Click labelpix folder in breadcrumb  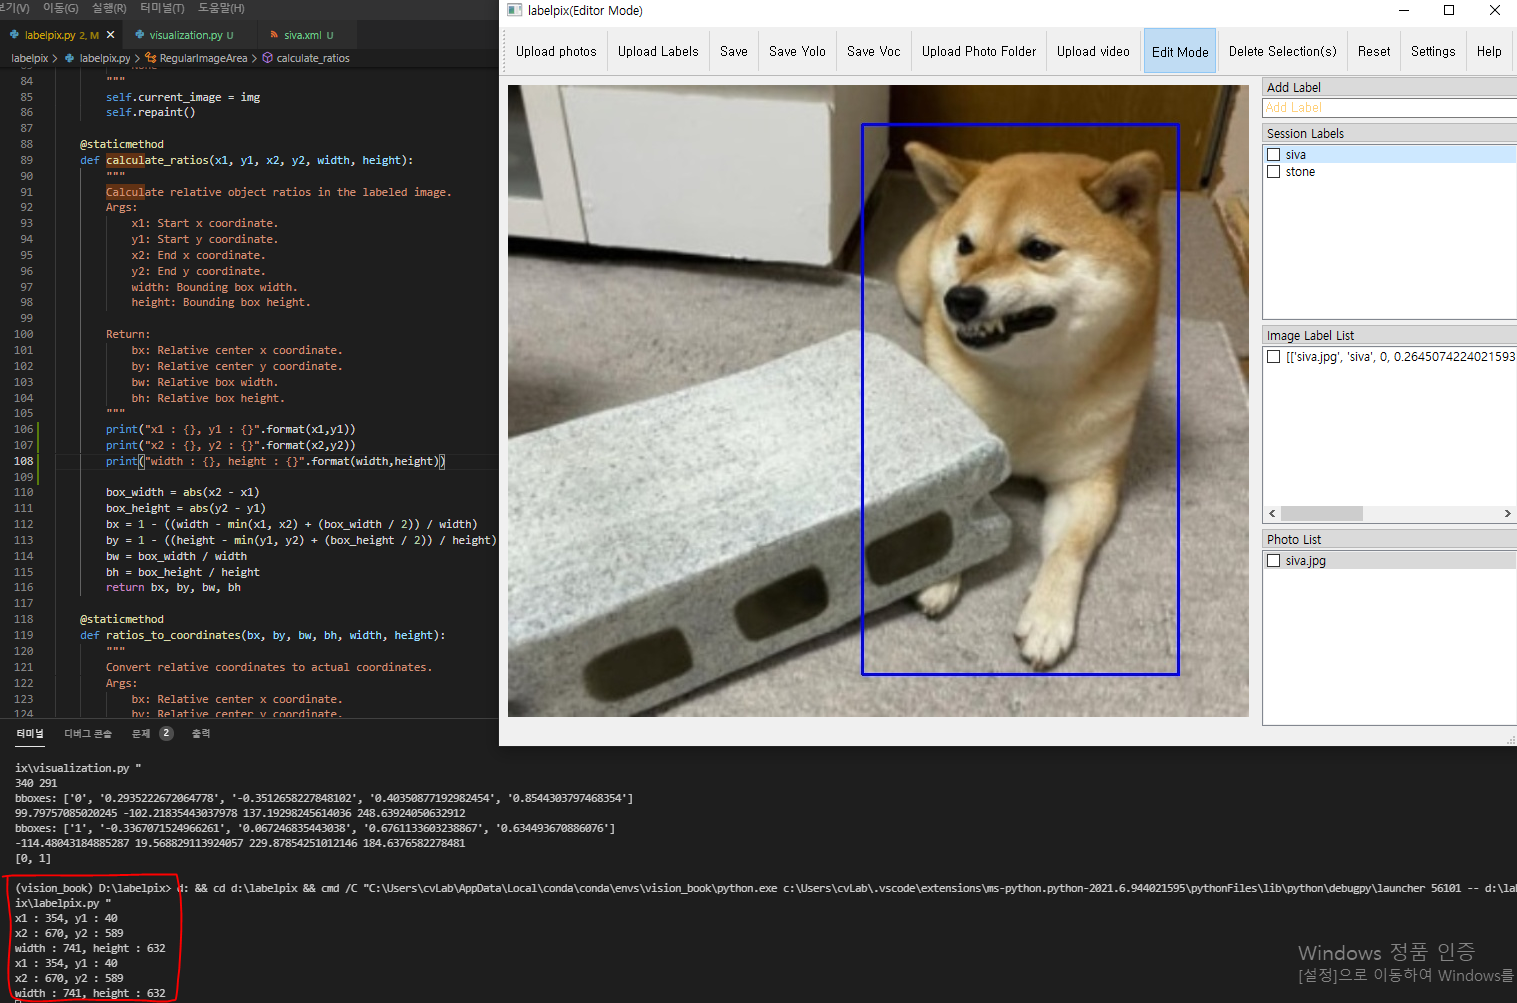(x=30, y=58)
